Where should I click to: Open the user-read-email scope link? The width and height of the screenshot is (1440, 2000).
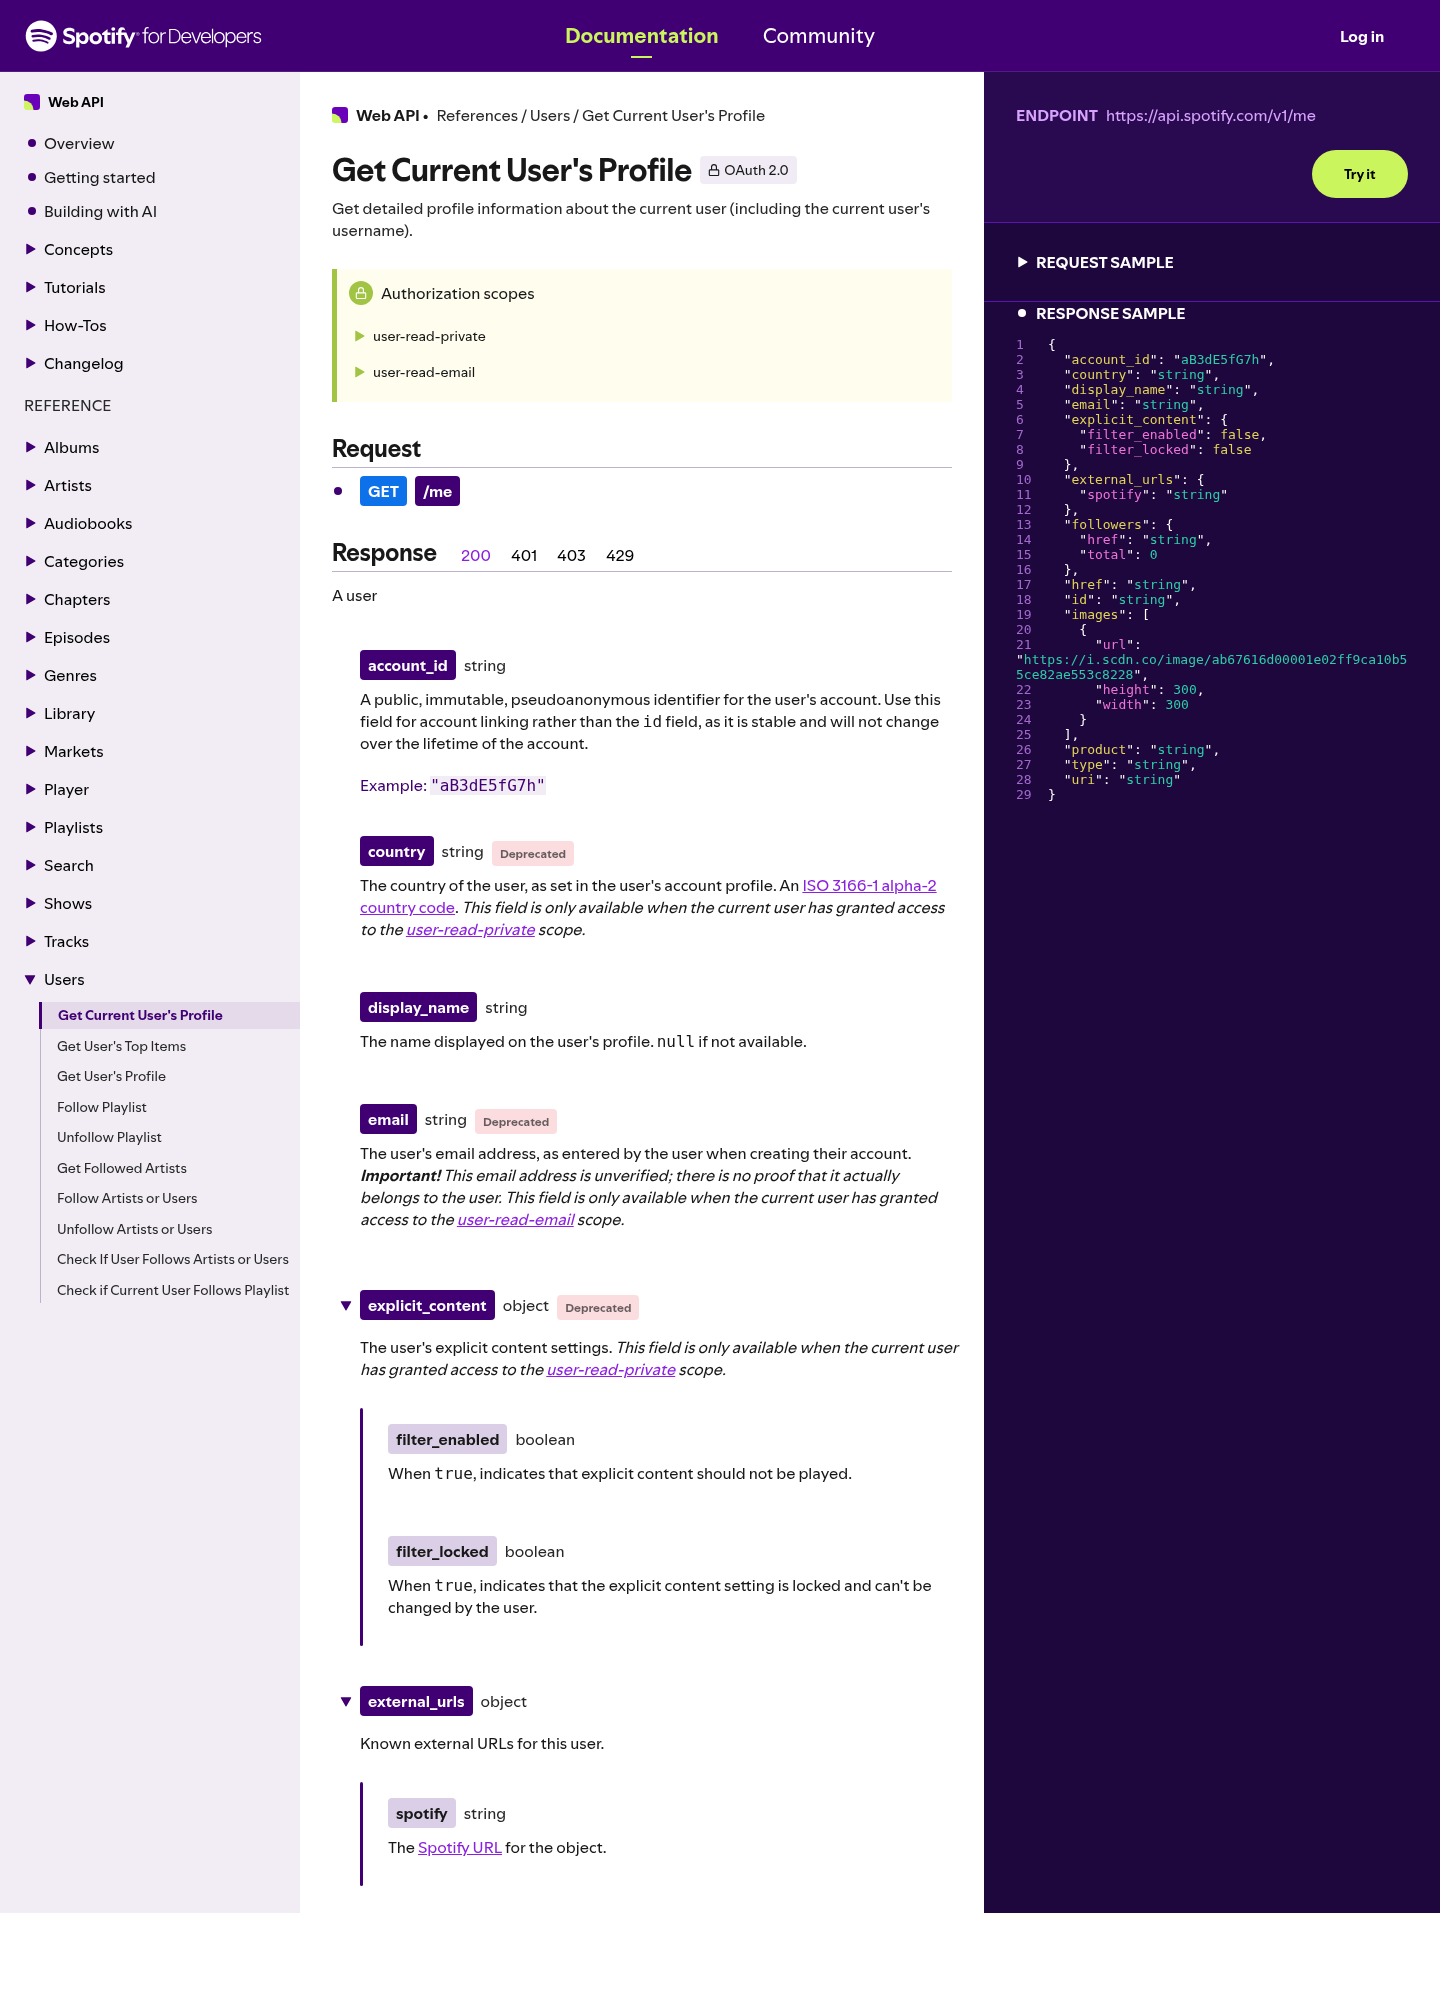[516, 1219]
